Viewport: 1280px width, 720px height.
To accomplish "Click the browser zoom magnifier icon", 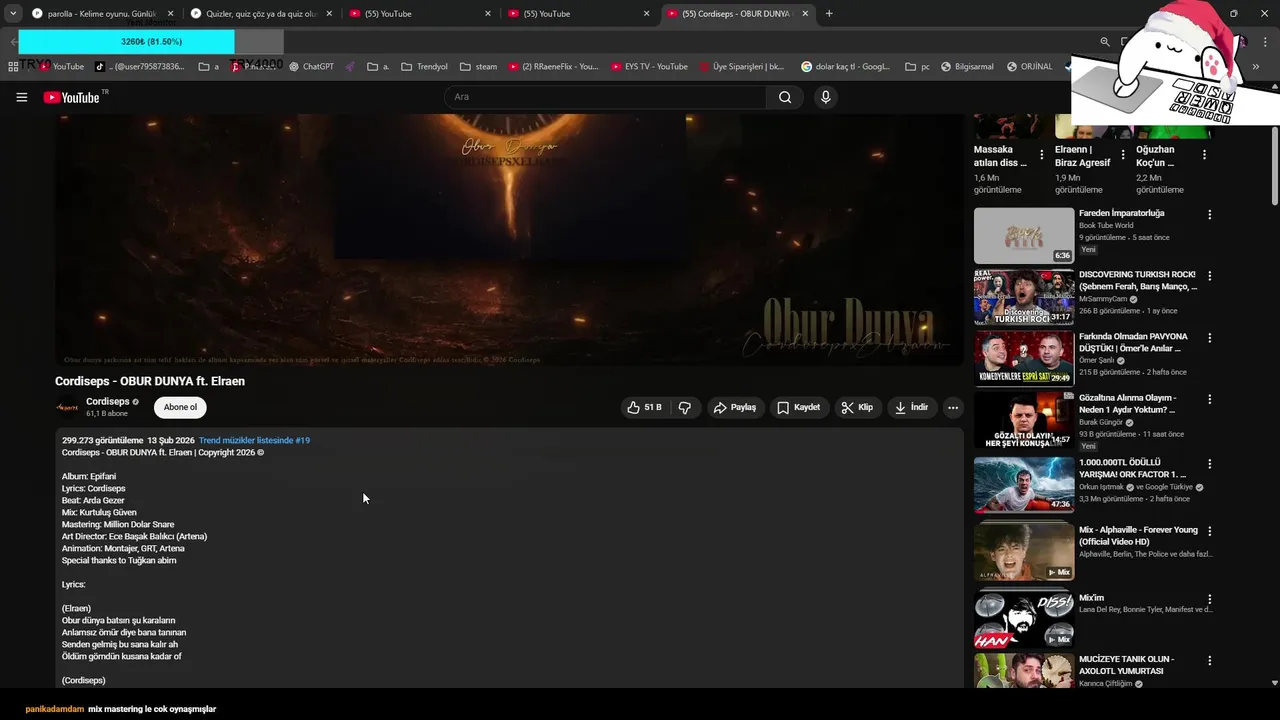I will tap(1105, 42).
